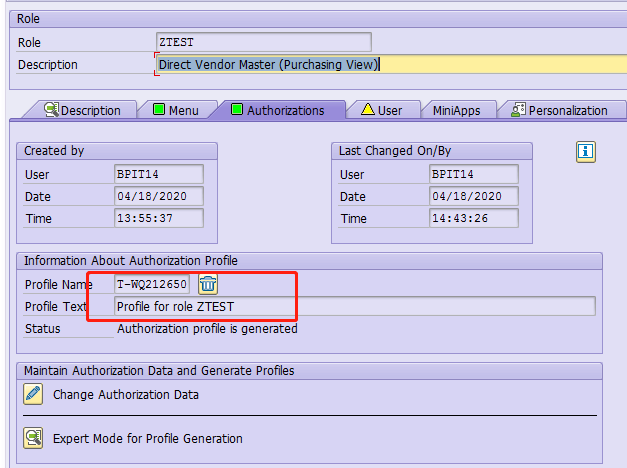Click the role Description input field
Image resolution: width=627 pixels, height=468 pixels.
coord(391,64)
